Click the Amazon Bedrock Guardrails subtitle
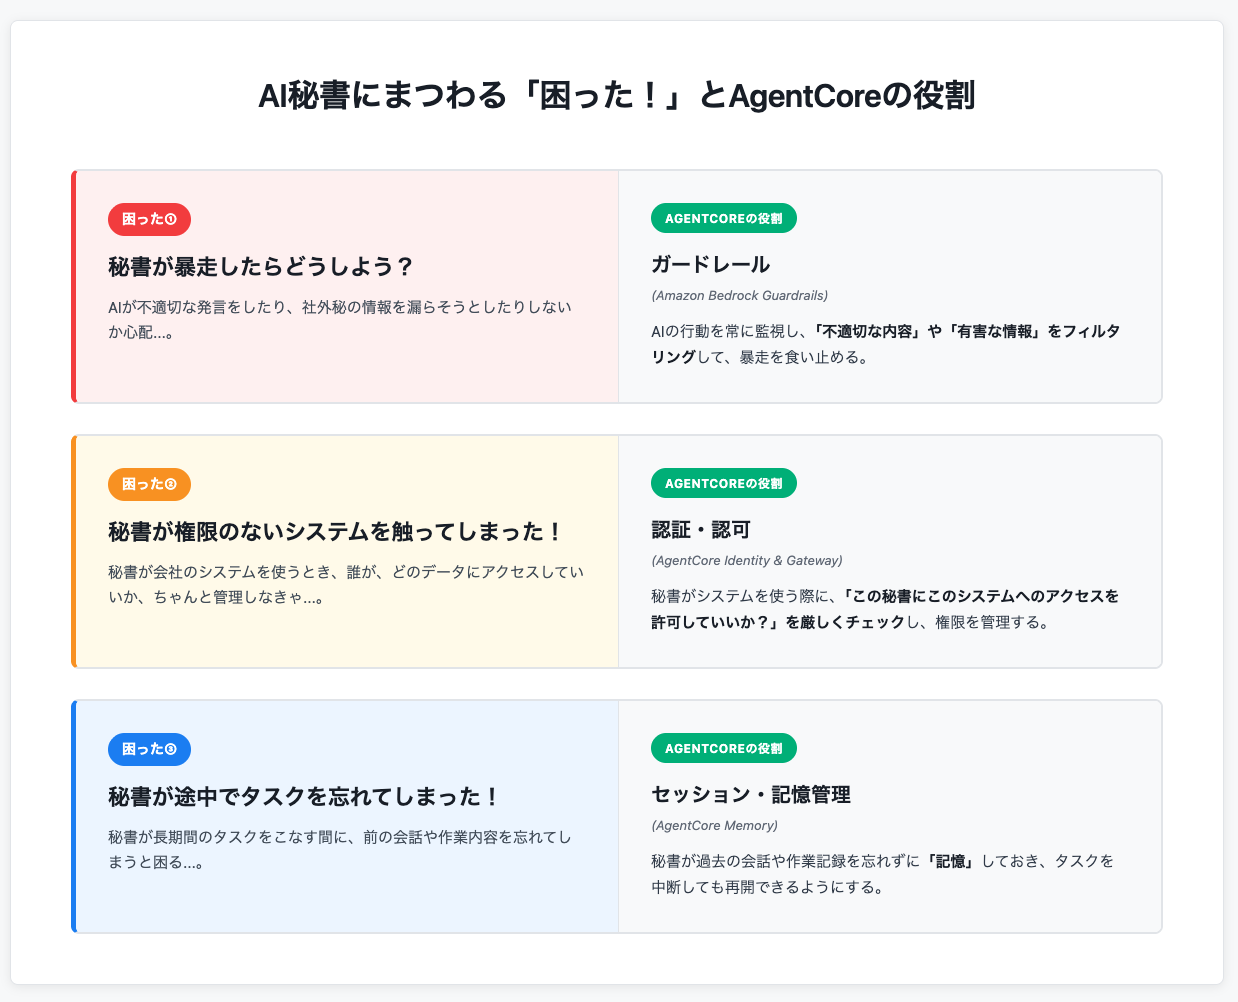The image size is (1238, 1002). tap(739, 295)
